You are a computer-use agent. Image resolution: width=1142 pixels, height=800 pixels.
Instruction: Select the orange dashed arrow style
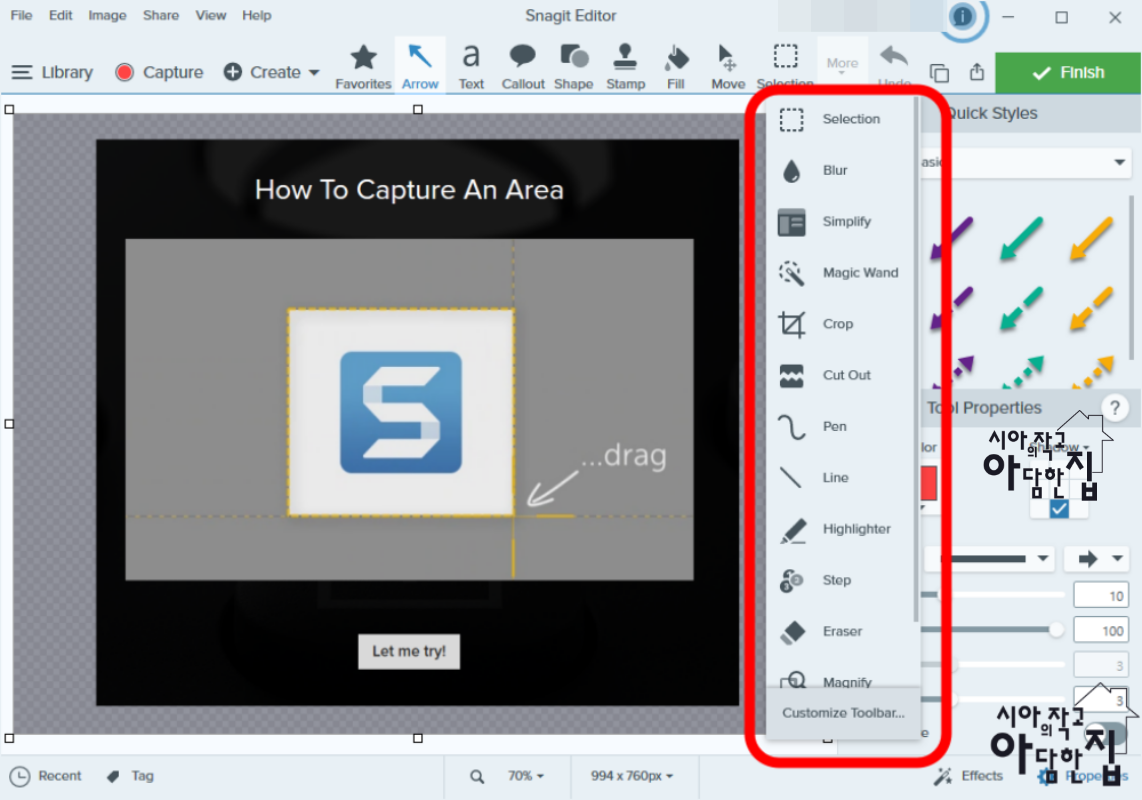tap(1091, 308)
